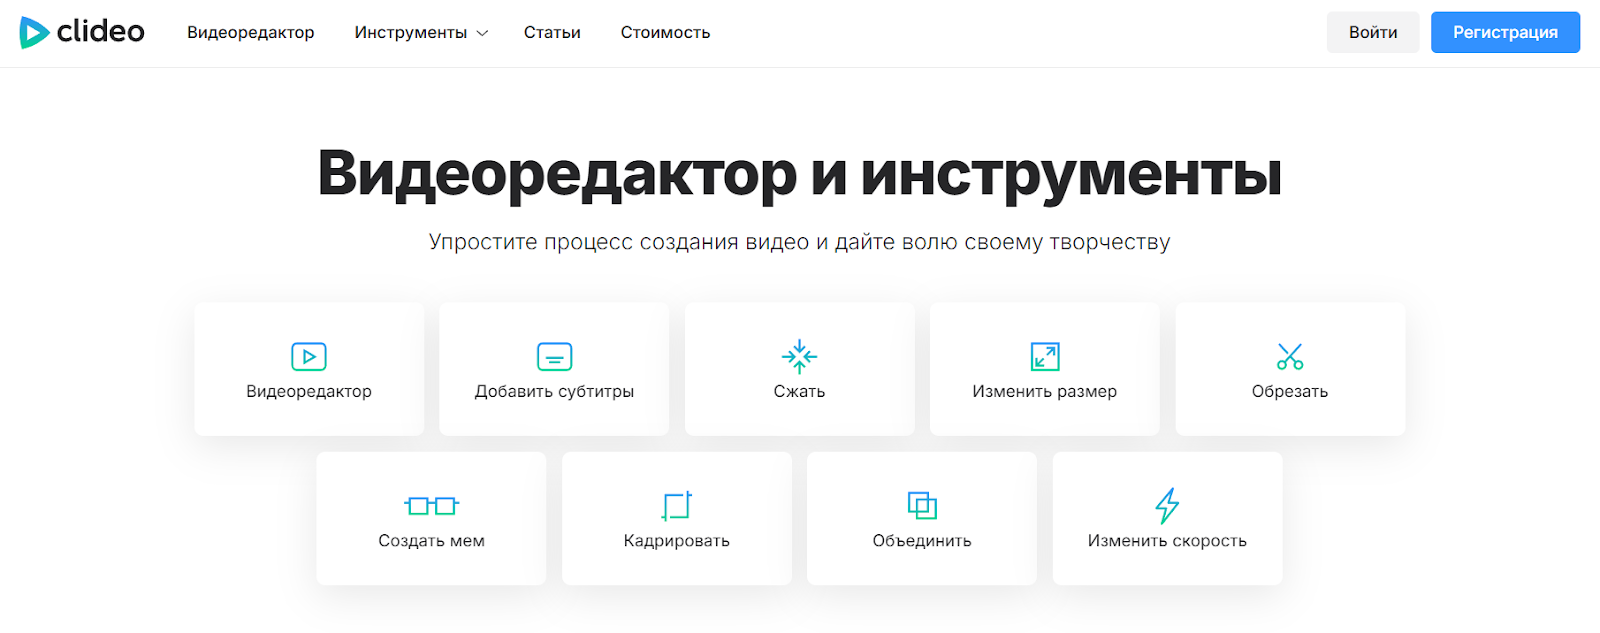Click the heading Видеоредактор и инструменты
Viewport: 1600px width, 633px height.
click(x=800, y=173)
